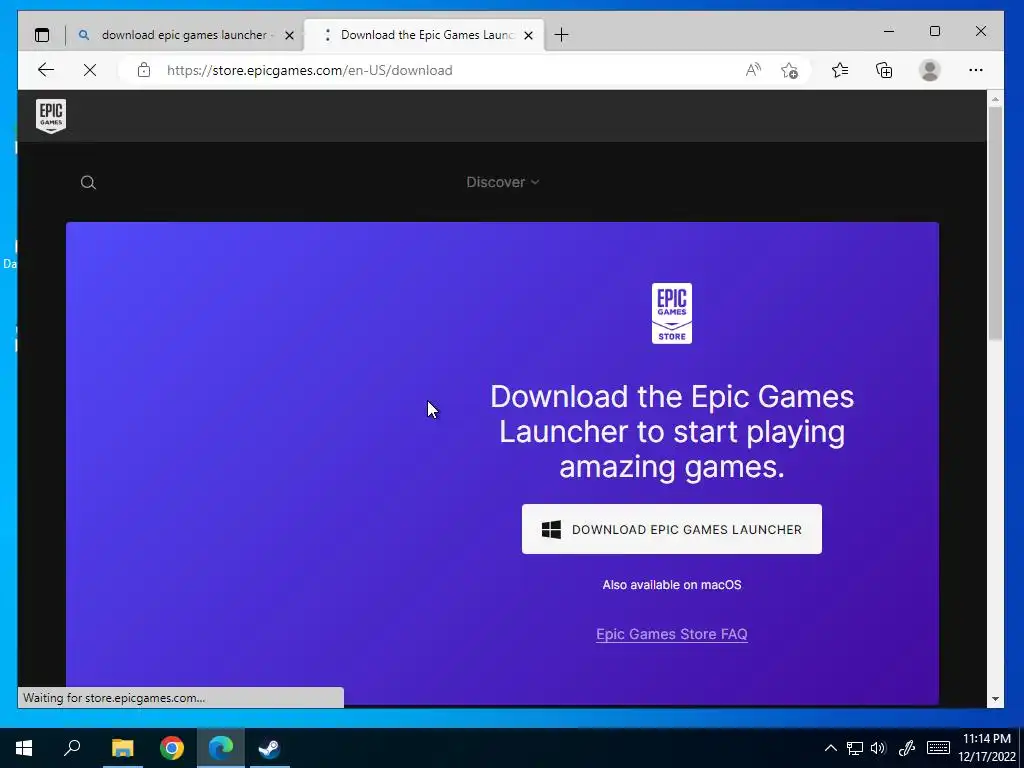Click Download Epic Games Launcher button

[x=671, y=529]
